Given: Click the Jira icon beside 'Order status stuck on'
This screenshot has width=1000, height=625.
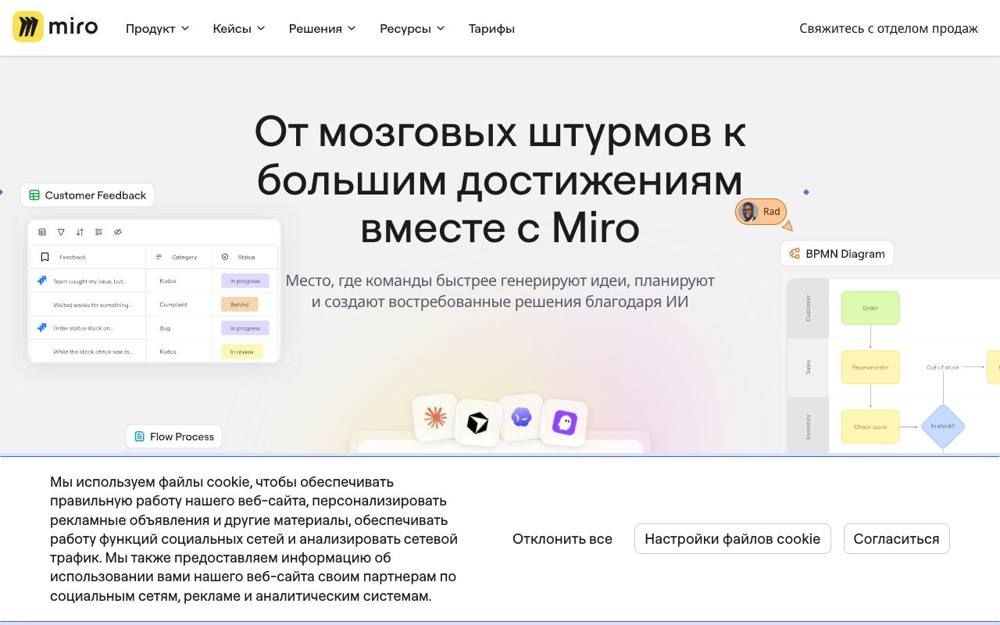Looking at the screenshot, I should 42,328.
